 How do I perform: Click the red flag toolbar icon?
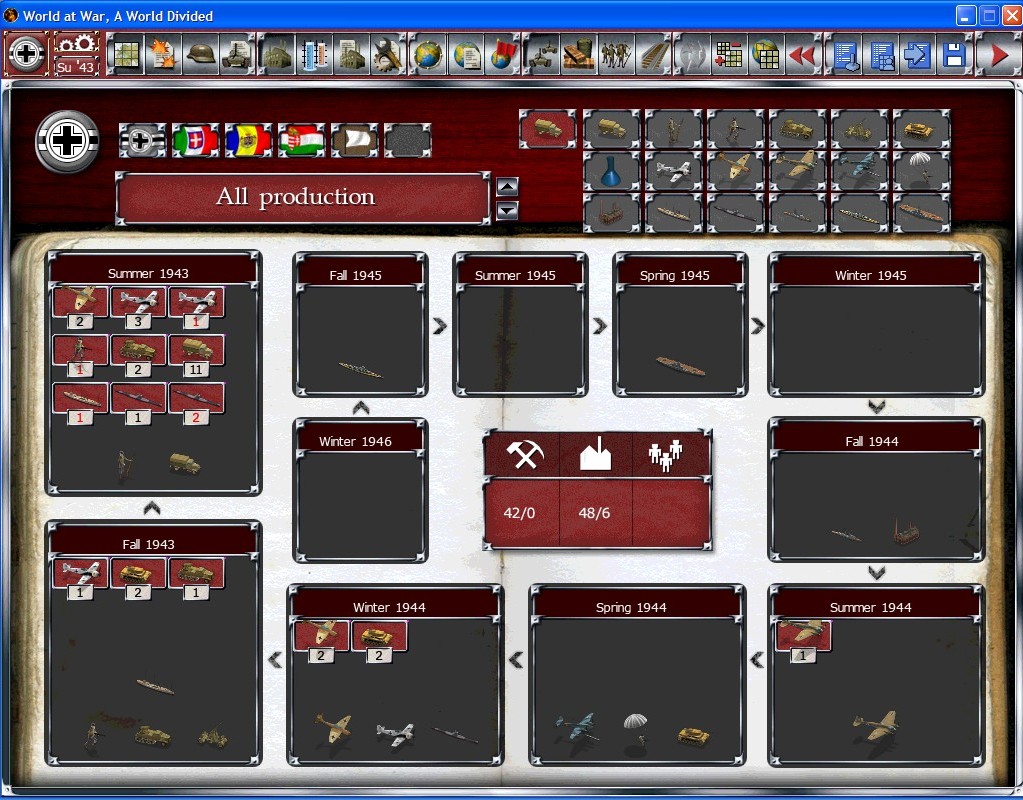point(501,55)
